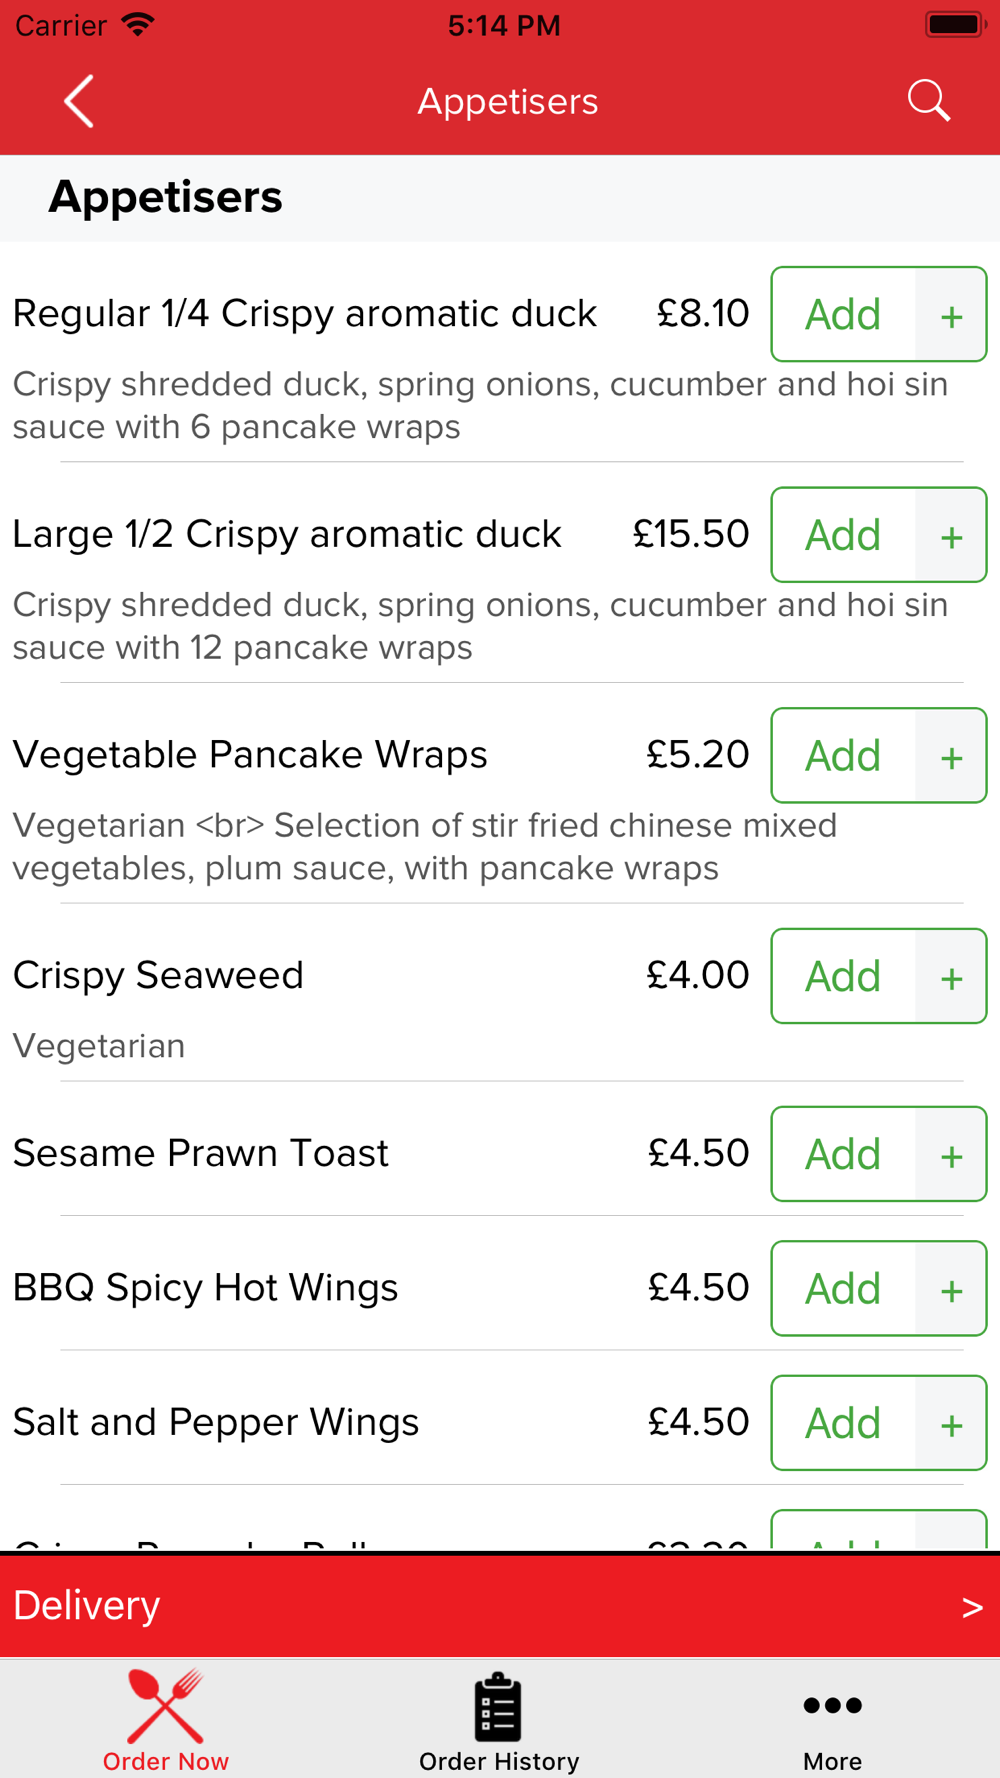Select the Delivery option text
This screenshot has width=1000, height=1778.
pos(87,1605)
